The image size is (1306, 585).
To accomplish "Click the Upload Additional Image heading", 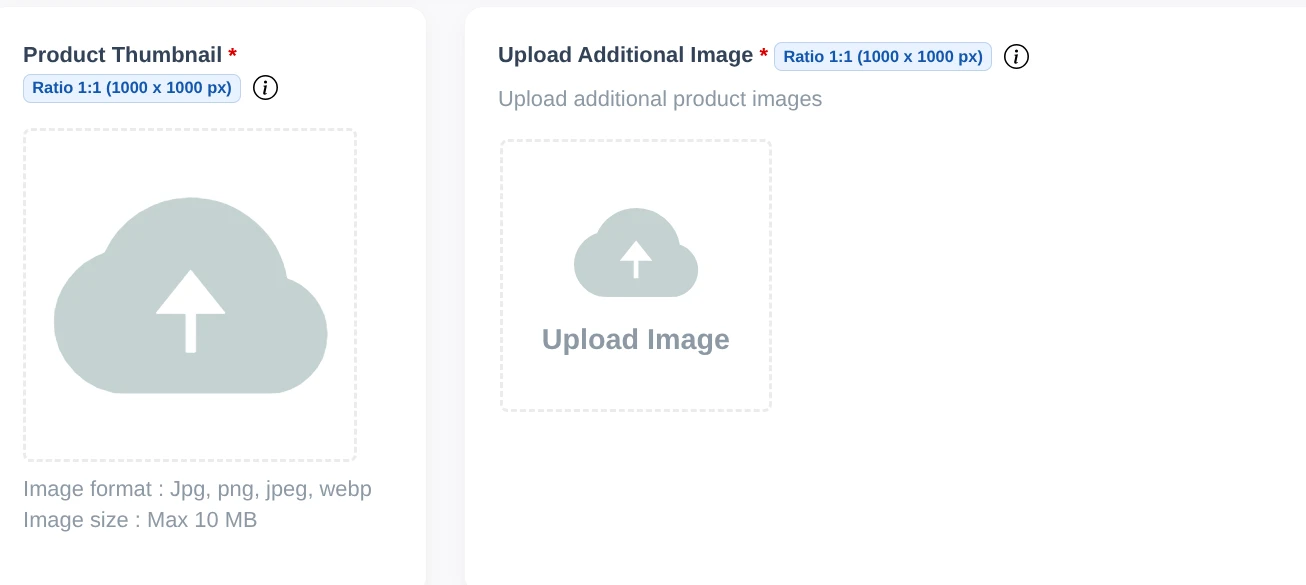I will coord(625,56).
